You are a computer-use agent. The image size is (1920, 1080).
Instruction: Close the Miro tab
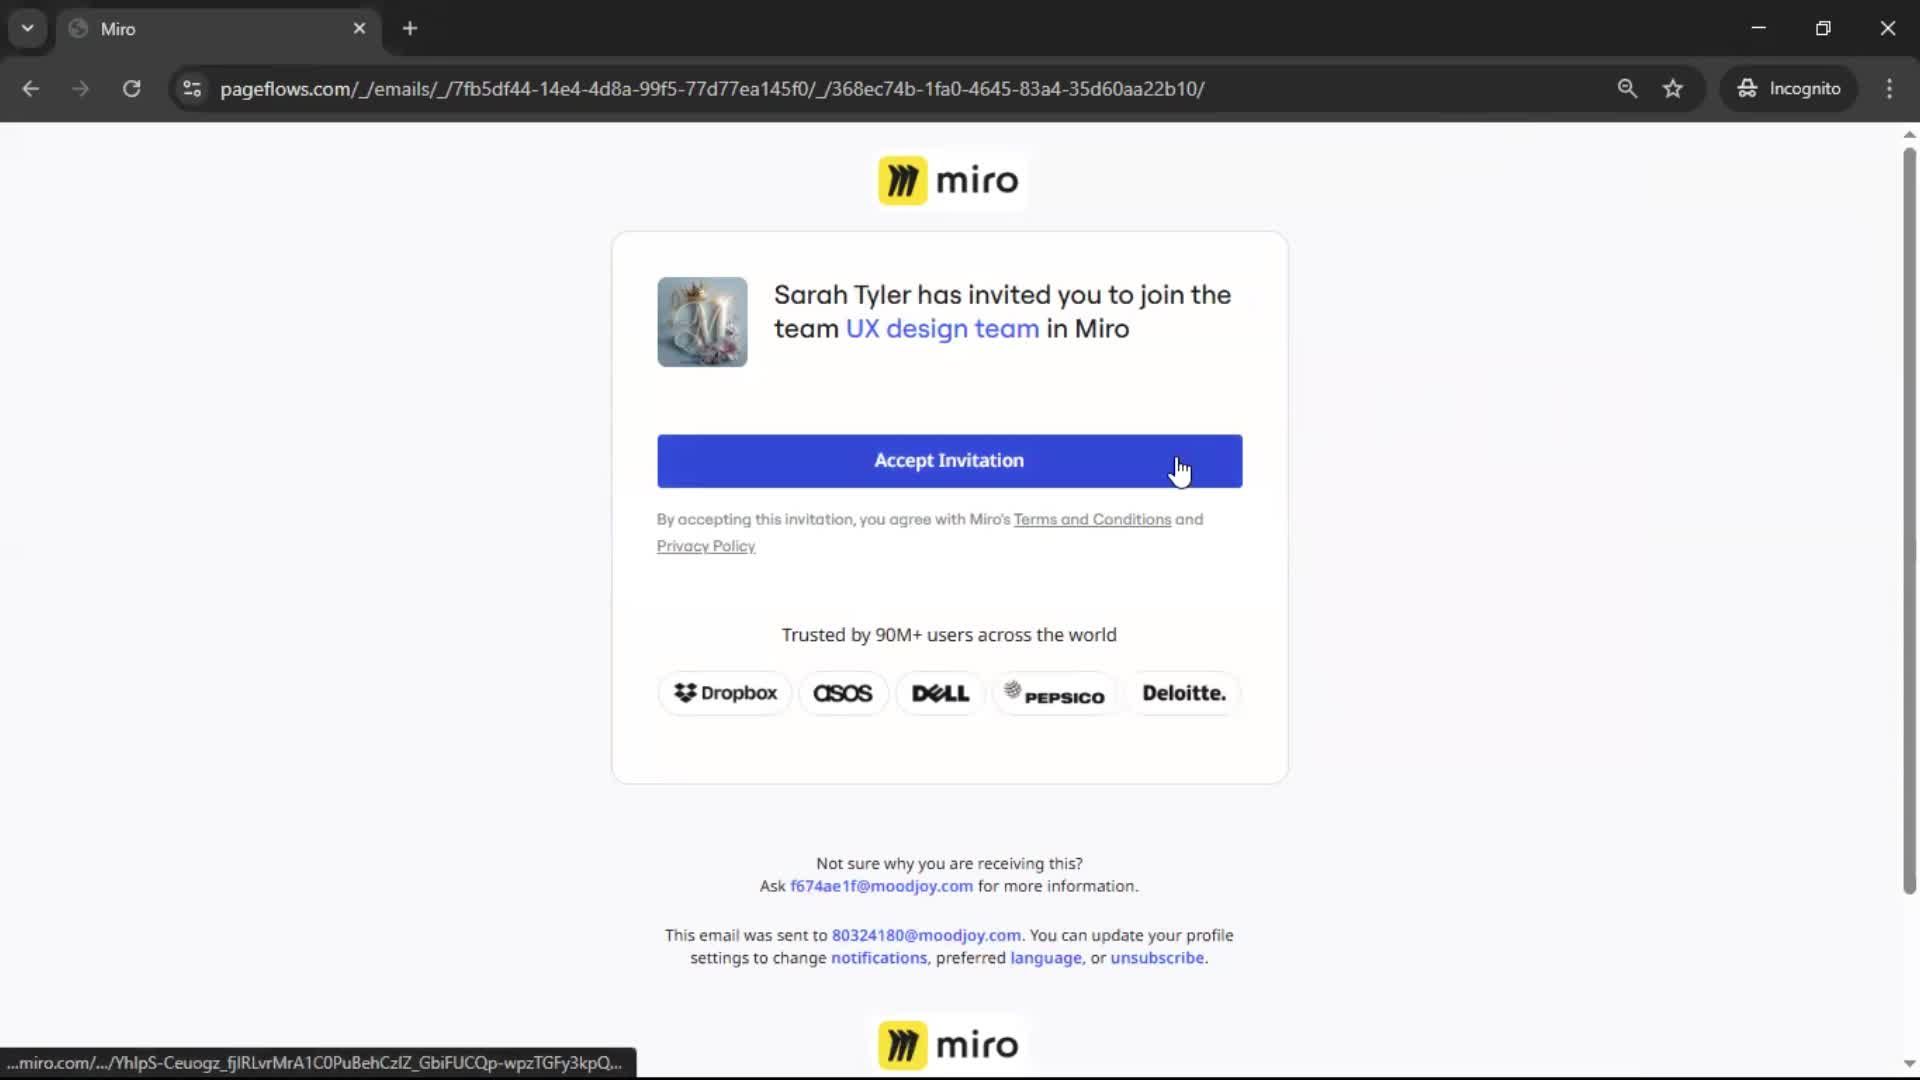(x=359, y=29)
